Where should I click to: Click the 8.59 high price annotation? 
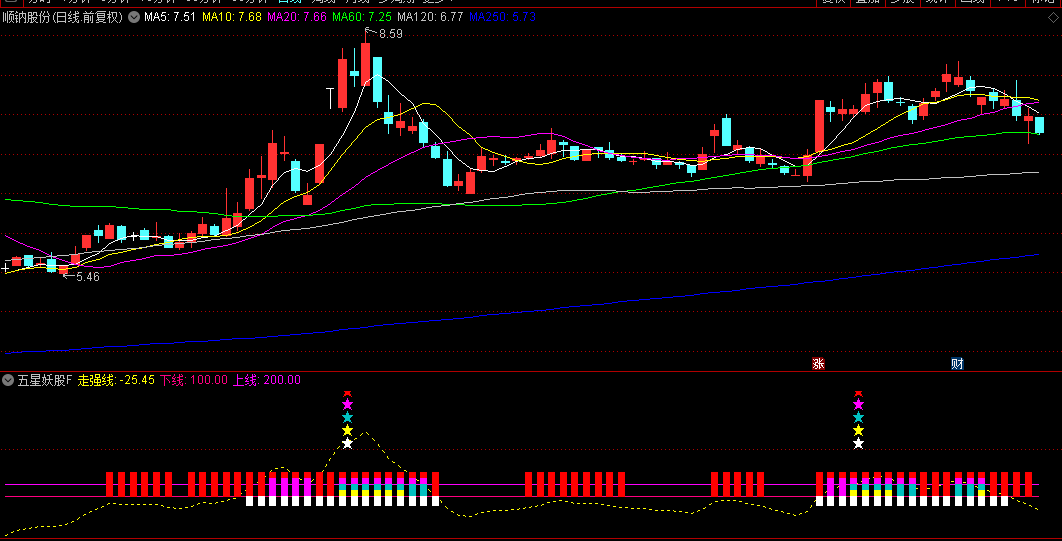click(x=390, y=34)
